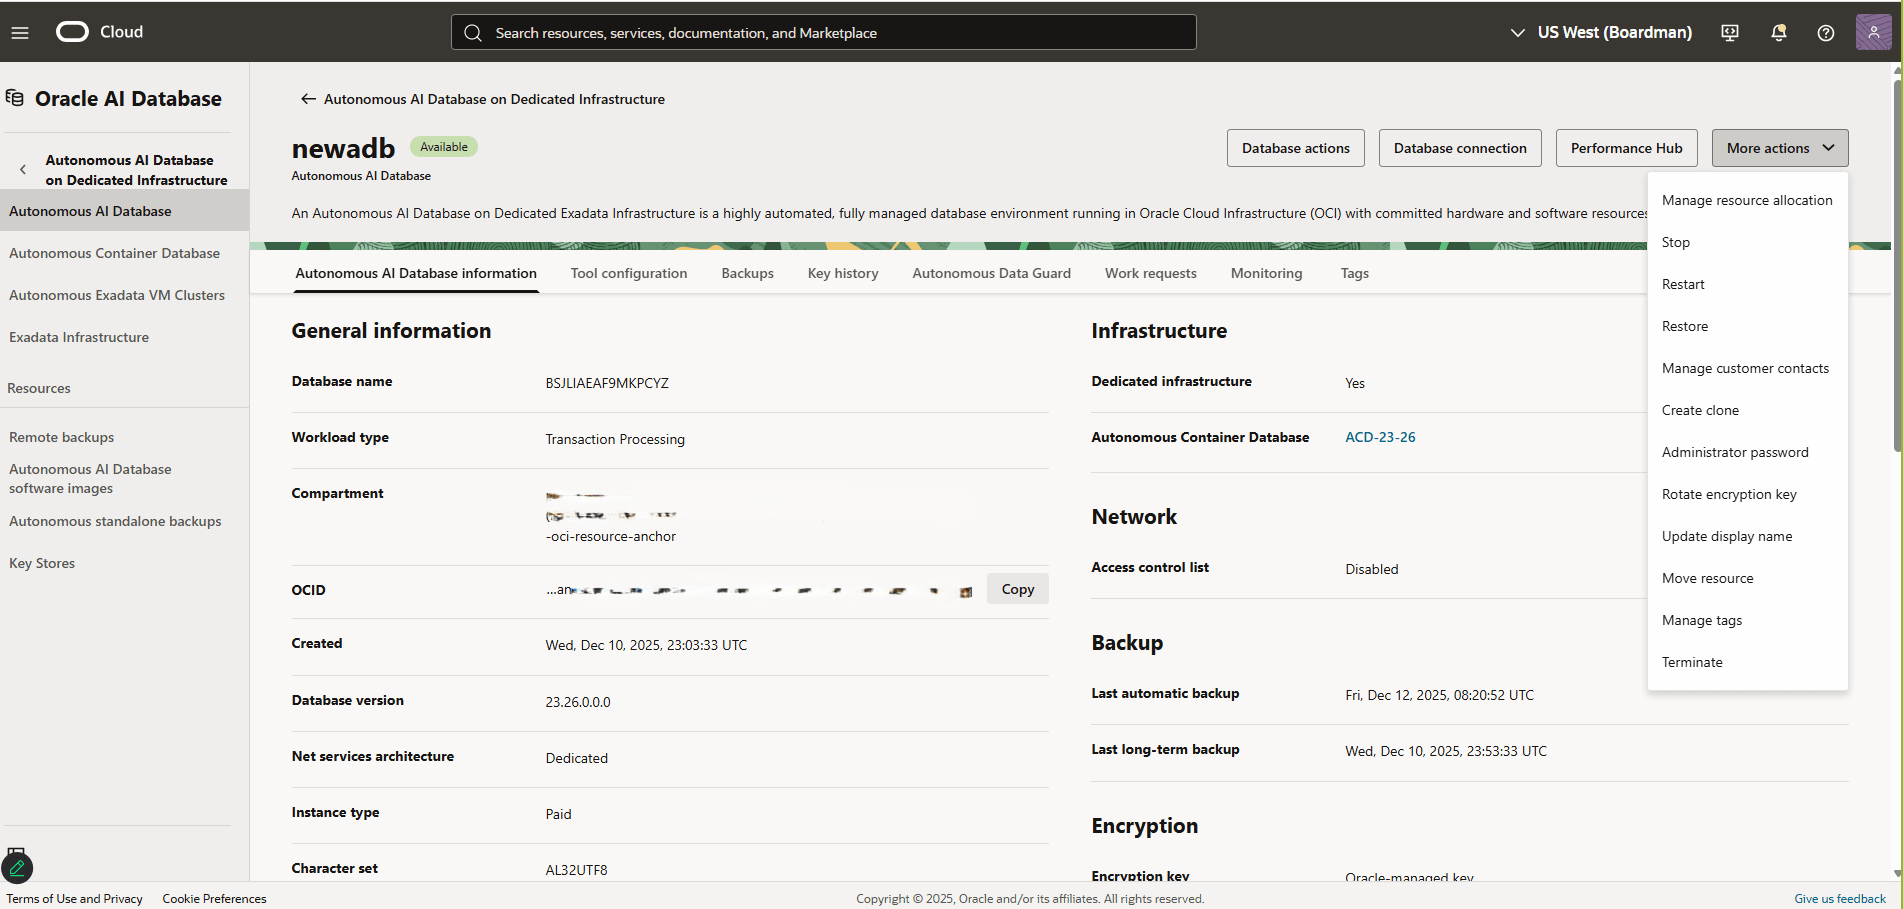The height and width of the screenshot is (909, 1903).
Task: Select Restart from the More actions menu
Action: coord(1683,284)
